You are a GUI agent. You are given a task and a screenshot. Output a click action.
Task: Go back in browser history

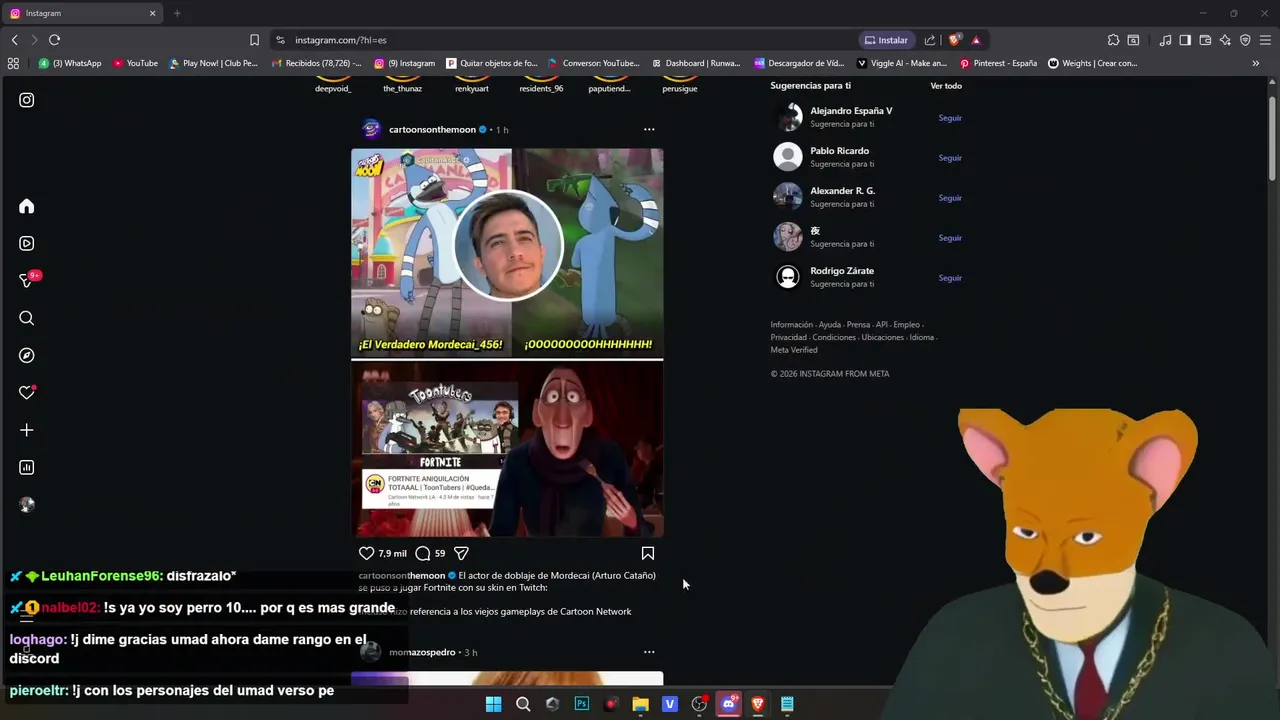pos(14,40)
